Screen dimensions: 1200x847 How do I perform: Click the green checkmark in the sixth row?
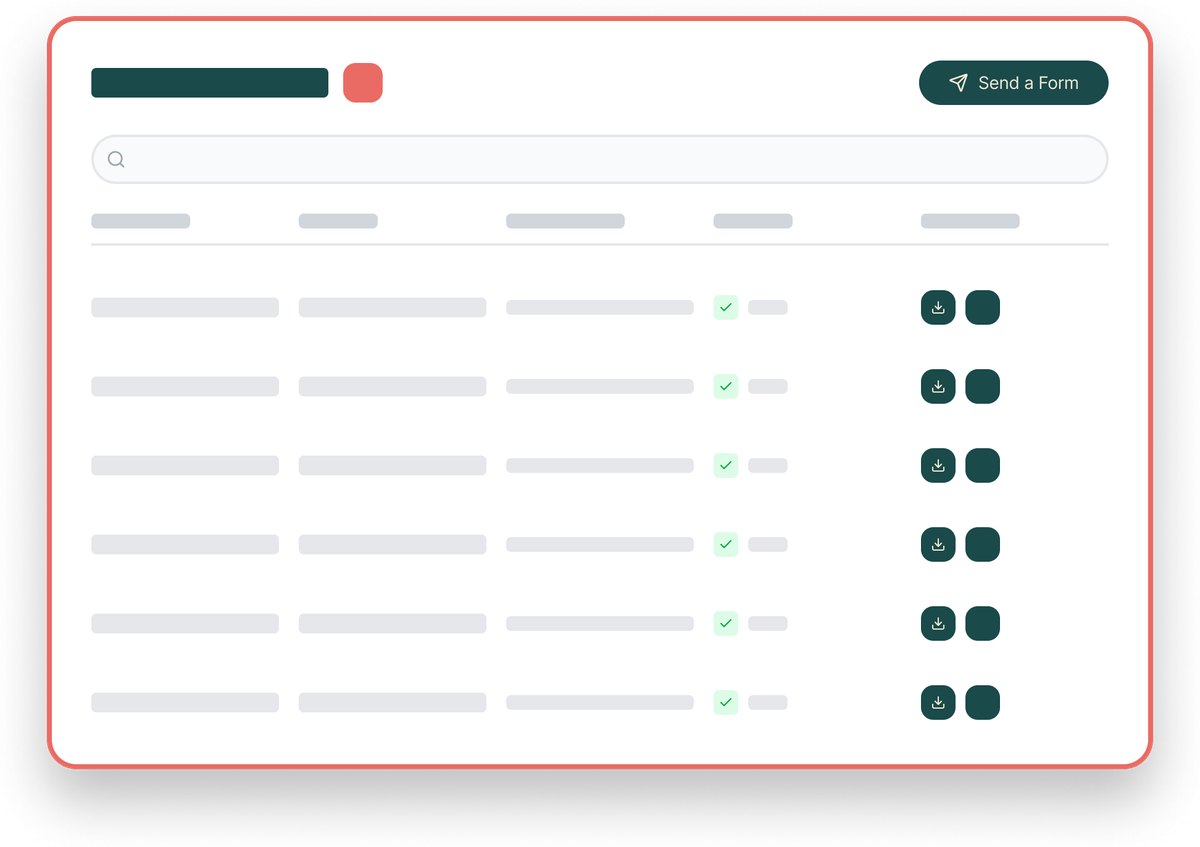[726, 702]
